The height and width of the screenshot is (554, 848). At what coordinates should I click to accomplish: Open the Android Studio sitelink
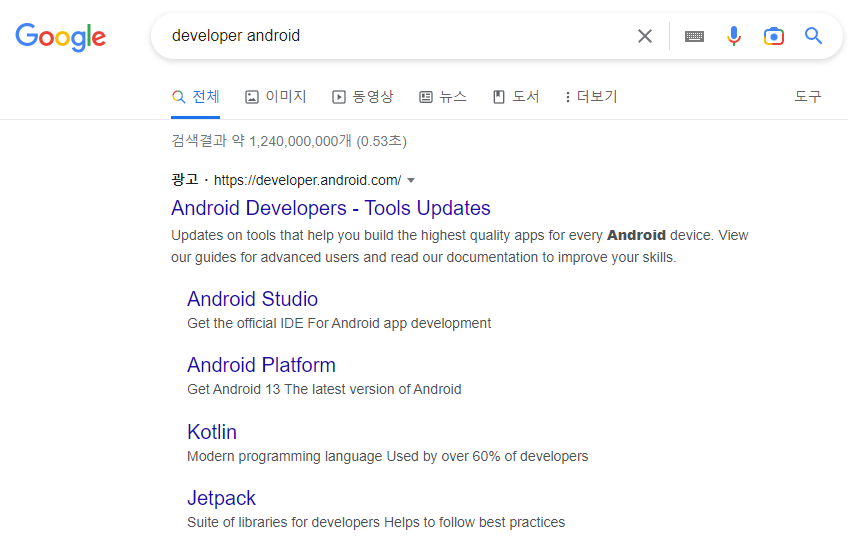pos(253,299)
